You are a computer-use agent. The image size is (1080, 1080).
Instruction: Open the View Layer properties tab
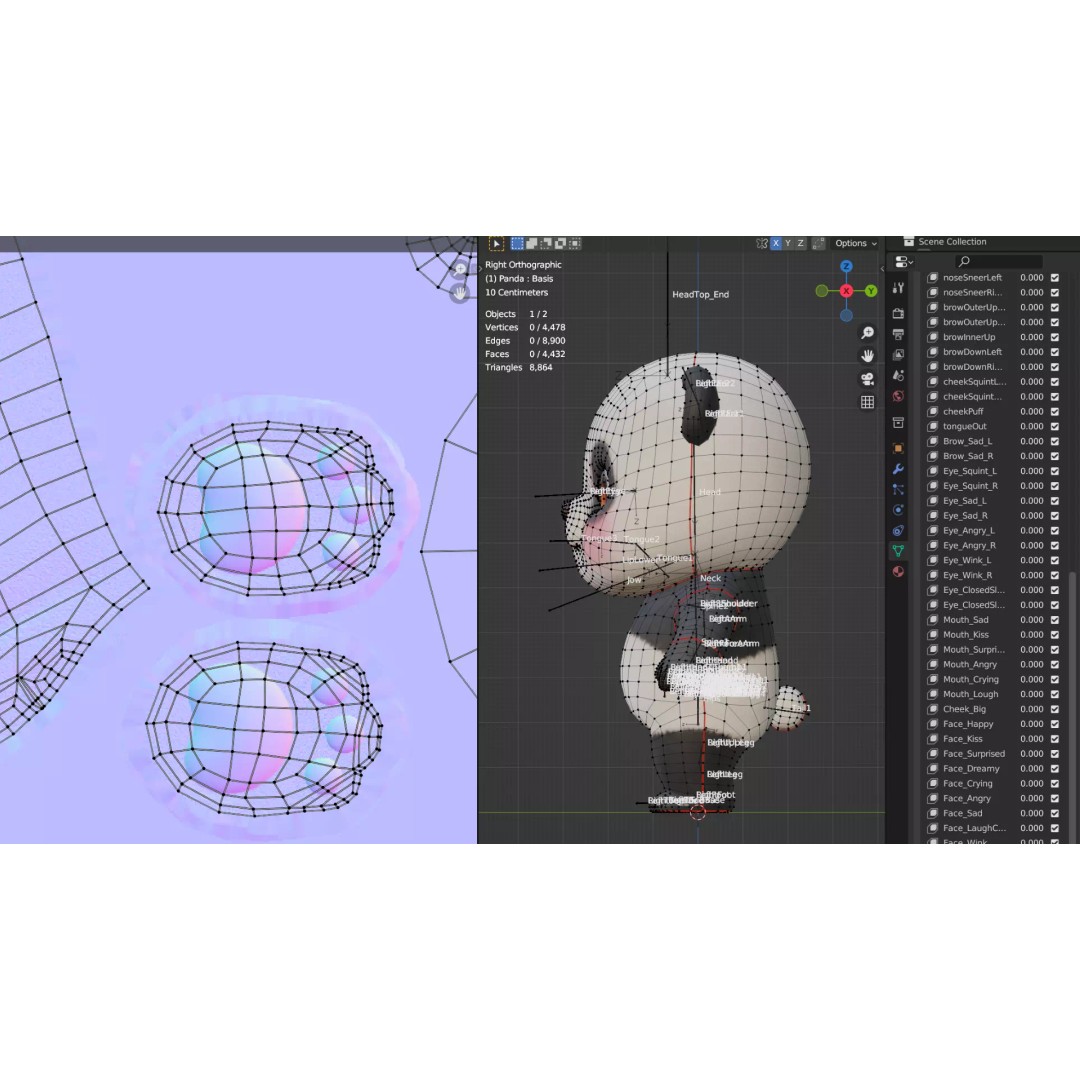click(x=898, y=355)
